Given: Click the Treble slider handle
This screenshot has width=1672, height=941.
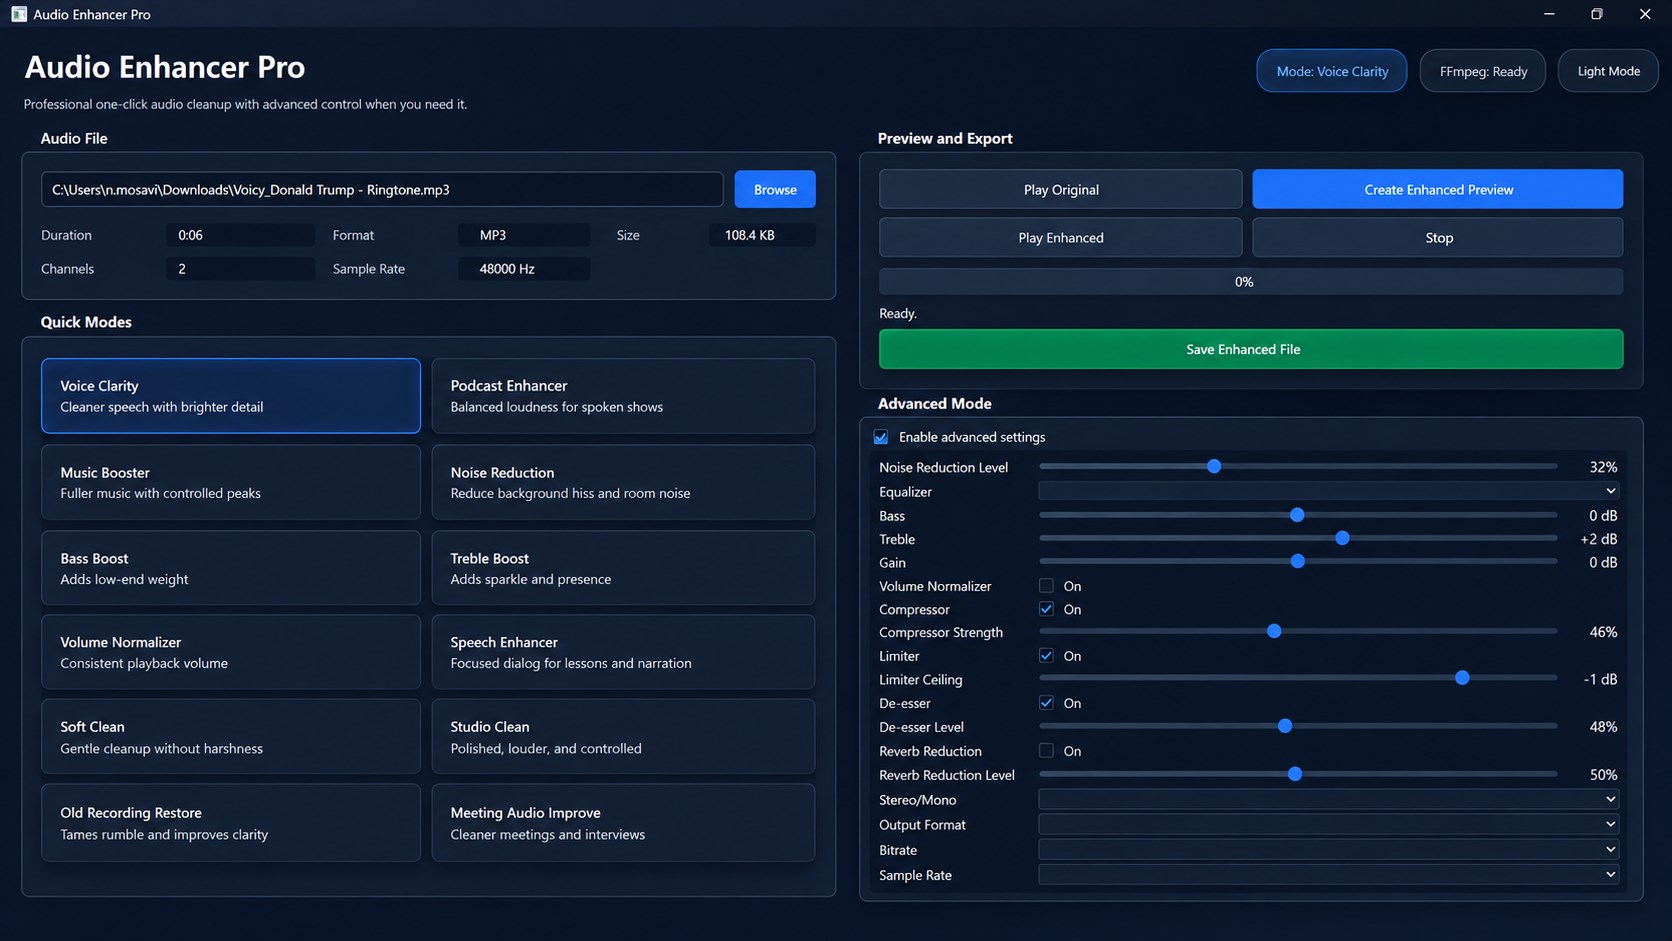Looking at the screenshot, I should pyautogui.click(x=1343, y=538).
